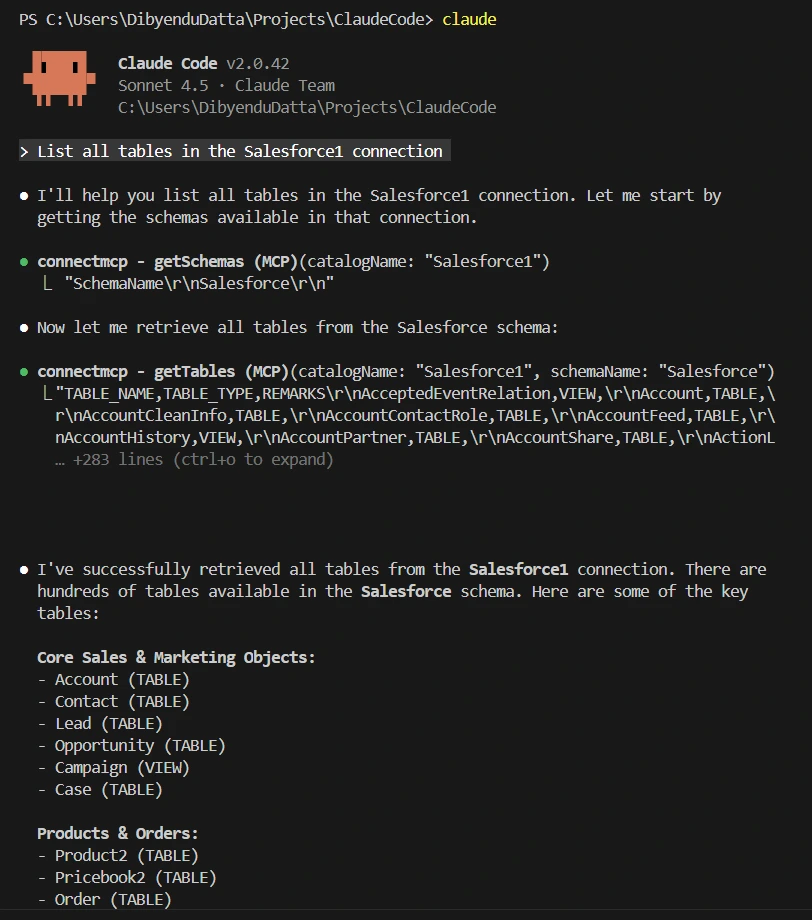Click the green status dot beside getTables
This screenshot has width=812, height=920.
24,372
